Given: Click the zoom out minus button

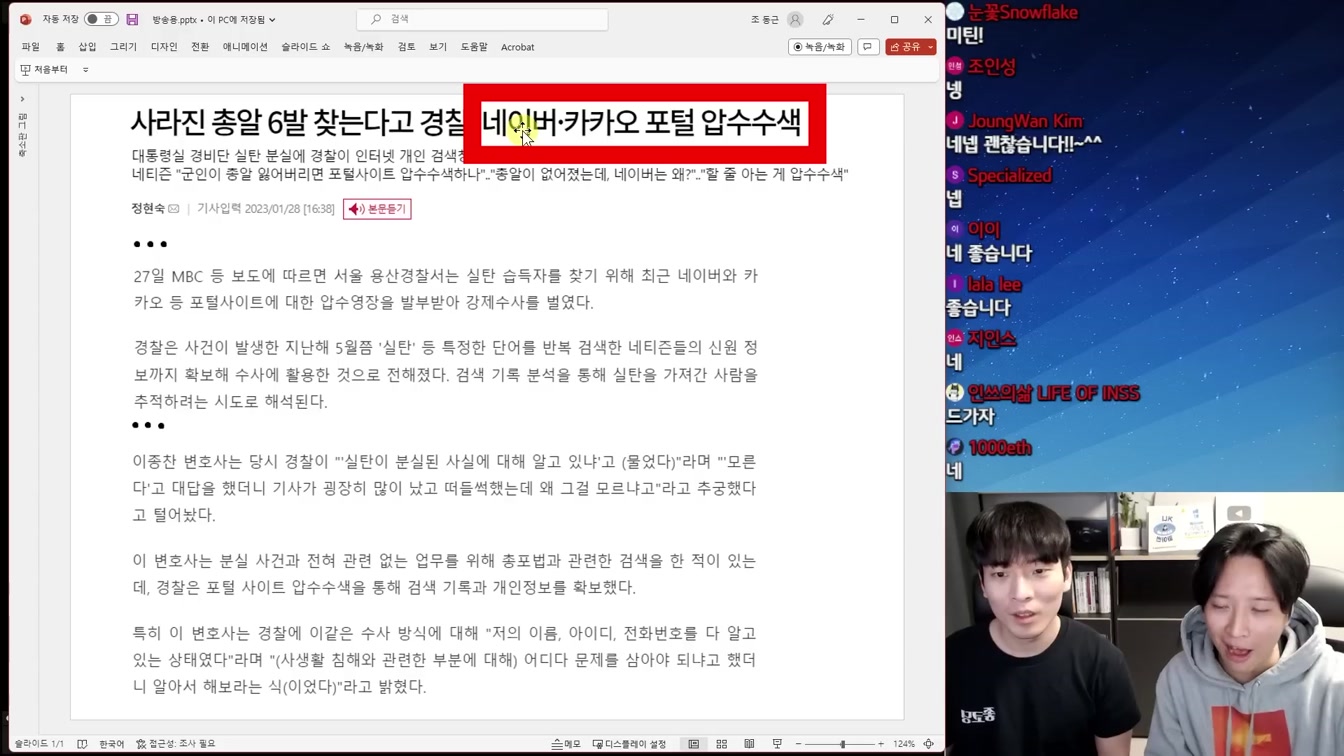Looking at the screenshot, I should (798, 744).
